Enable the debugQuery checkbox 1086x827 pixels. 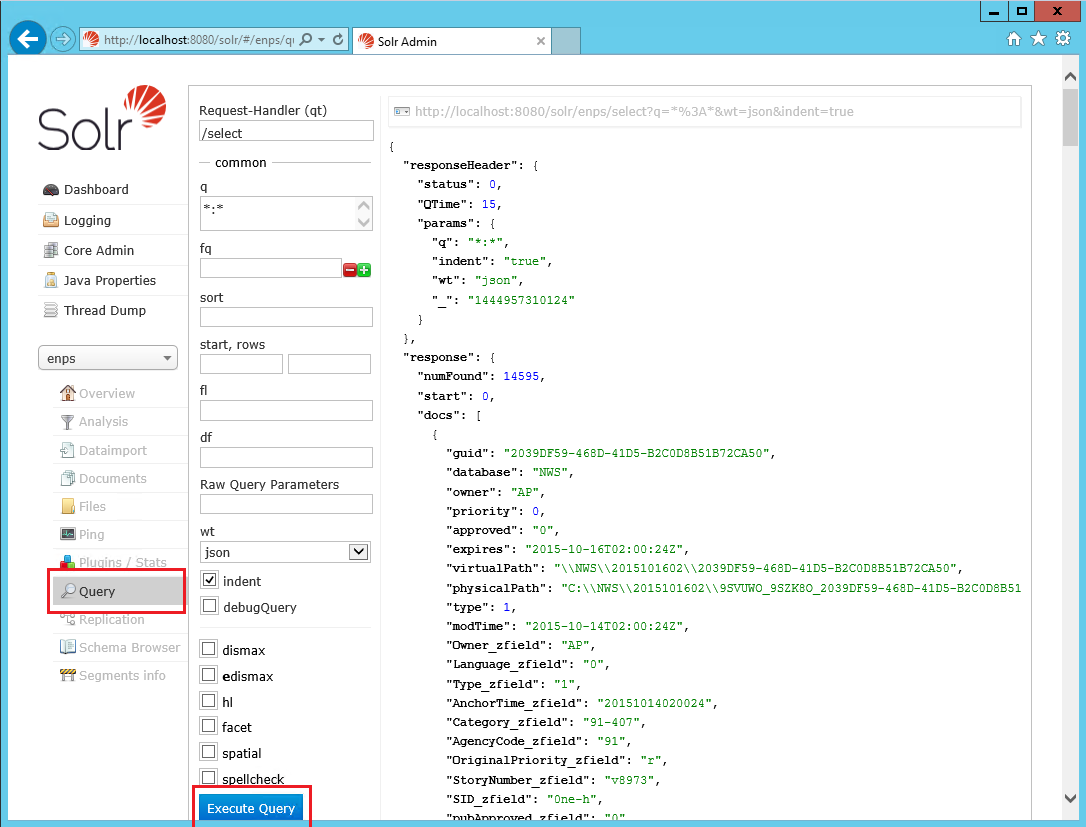(210, 606)
